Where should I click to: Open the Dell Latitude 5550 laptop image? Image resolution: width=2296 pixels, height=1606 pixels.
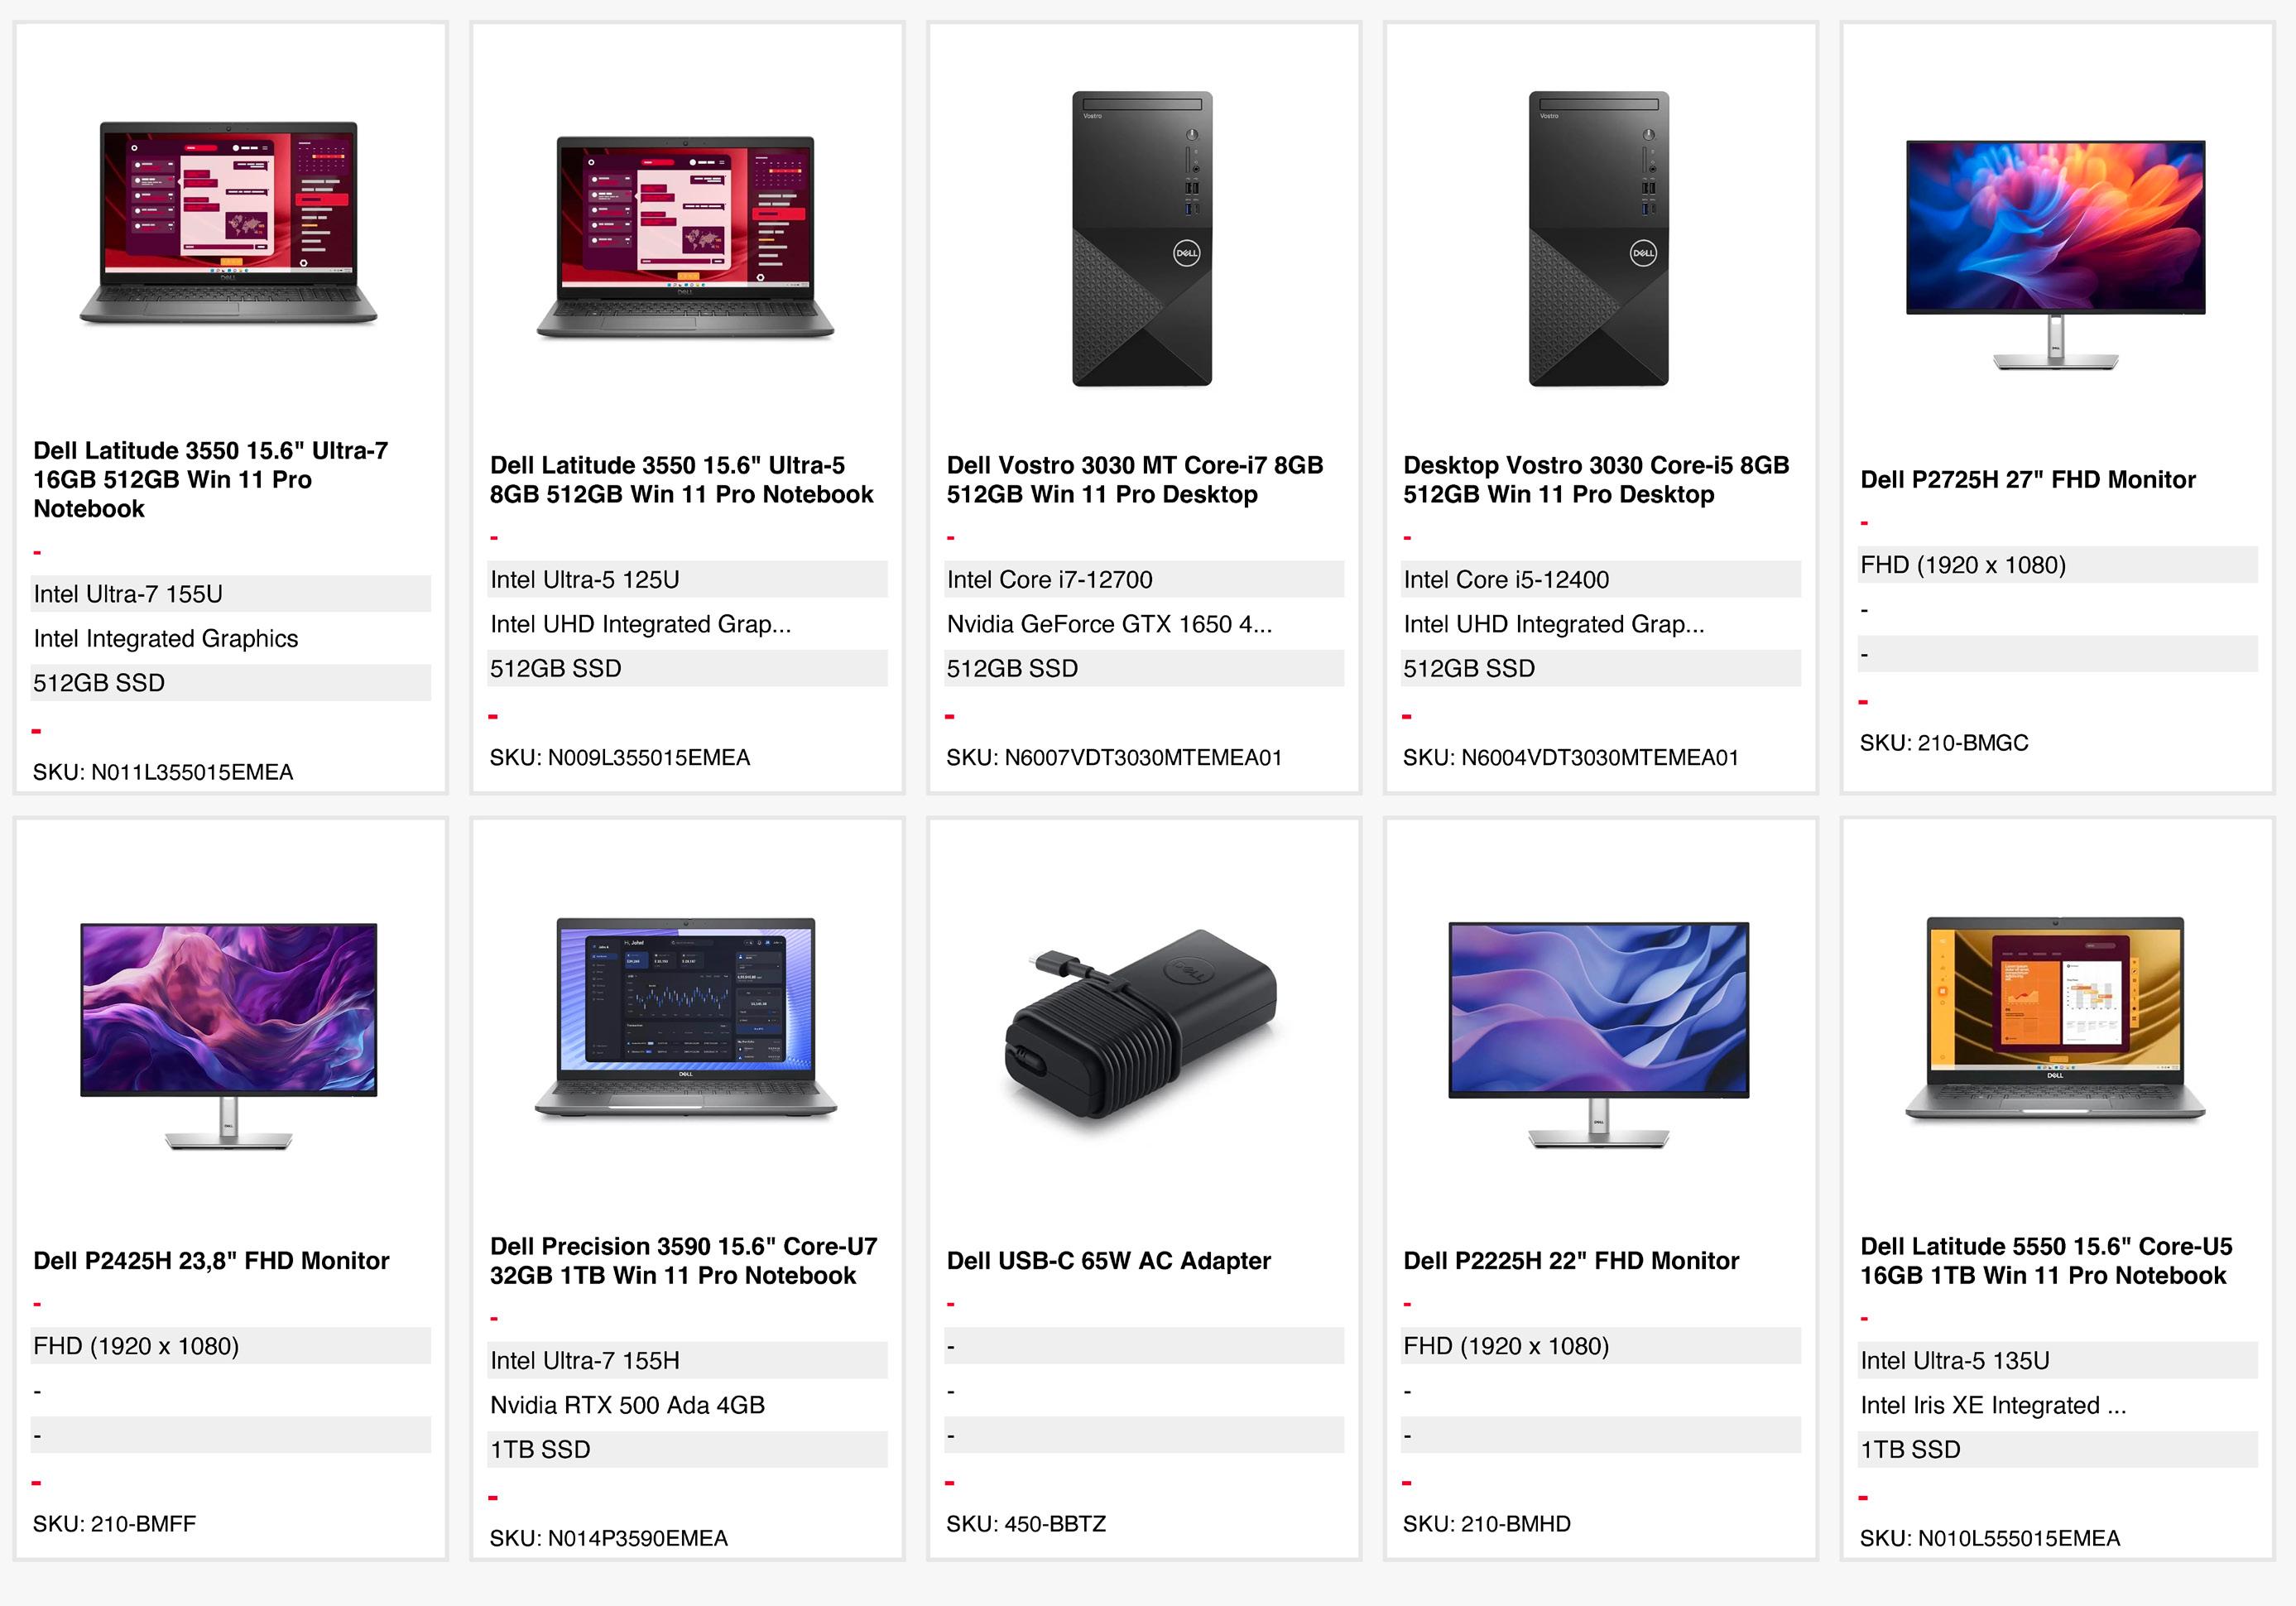click(x=2055, y=1018)
